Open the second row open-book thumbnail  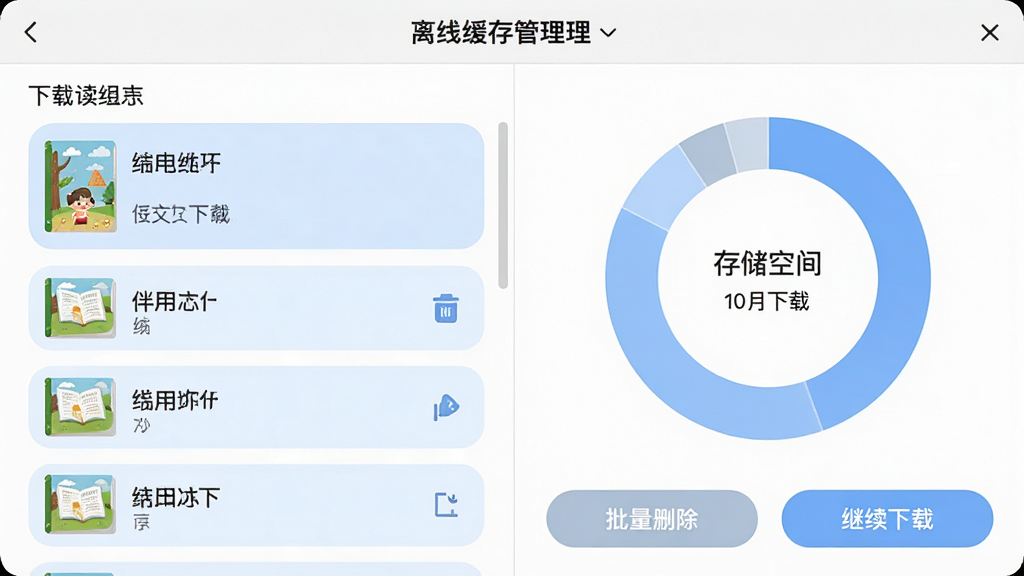coord(80,308)
